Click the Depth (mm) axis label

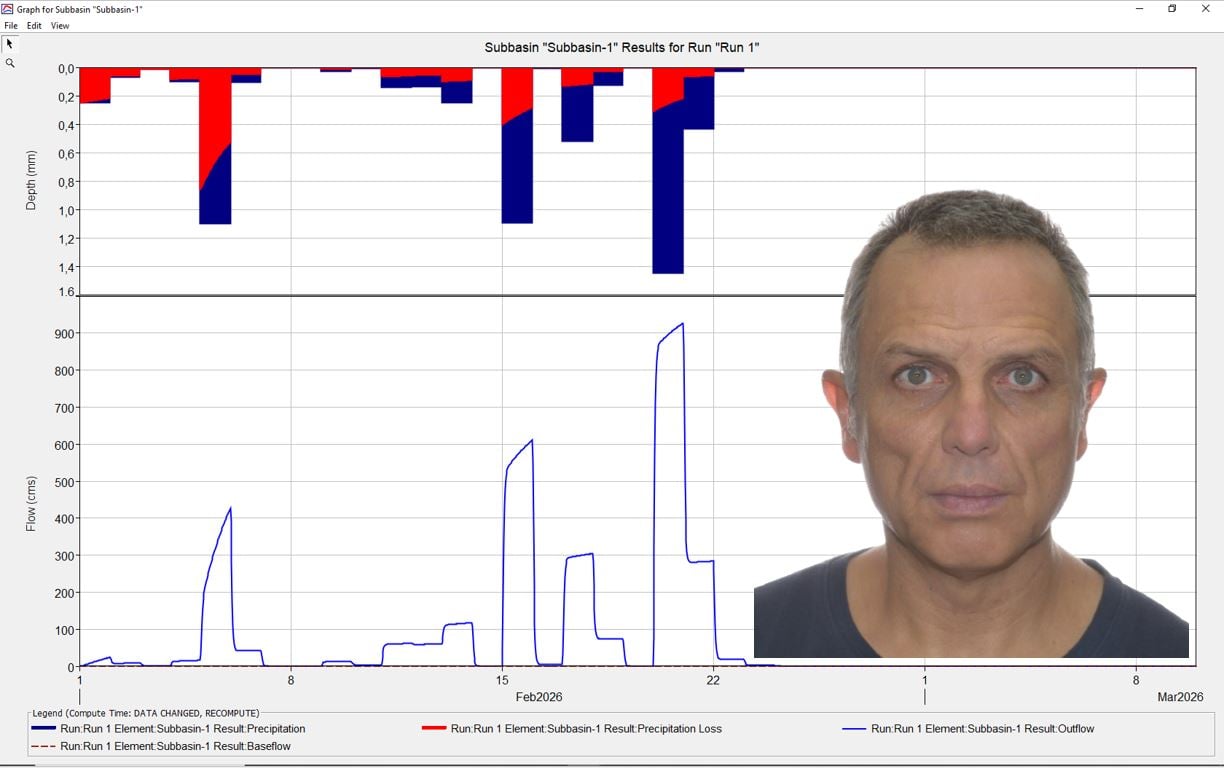(31, 180)
